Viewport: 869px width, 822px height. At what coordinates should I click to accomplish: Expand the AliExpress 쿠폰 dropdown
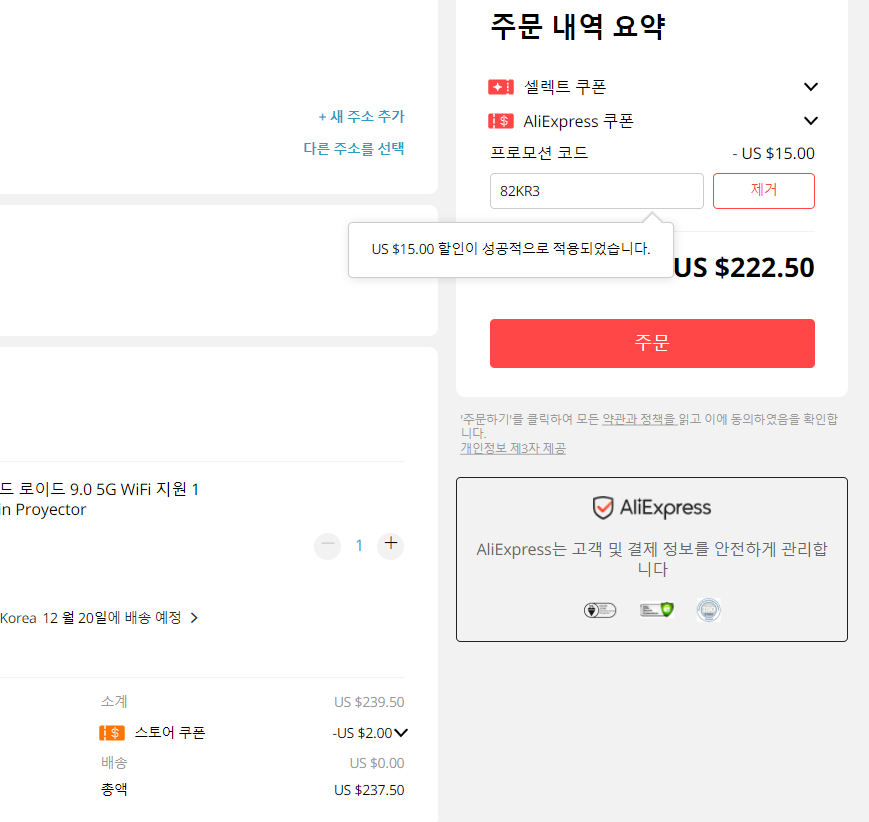[x=810, y=121]
